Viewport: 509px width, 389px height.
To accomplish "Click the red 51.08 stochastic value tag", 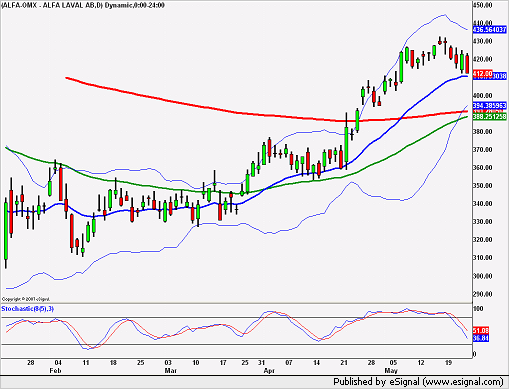I will click(481, 331).
